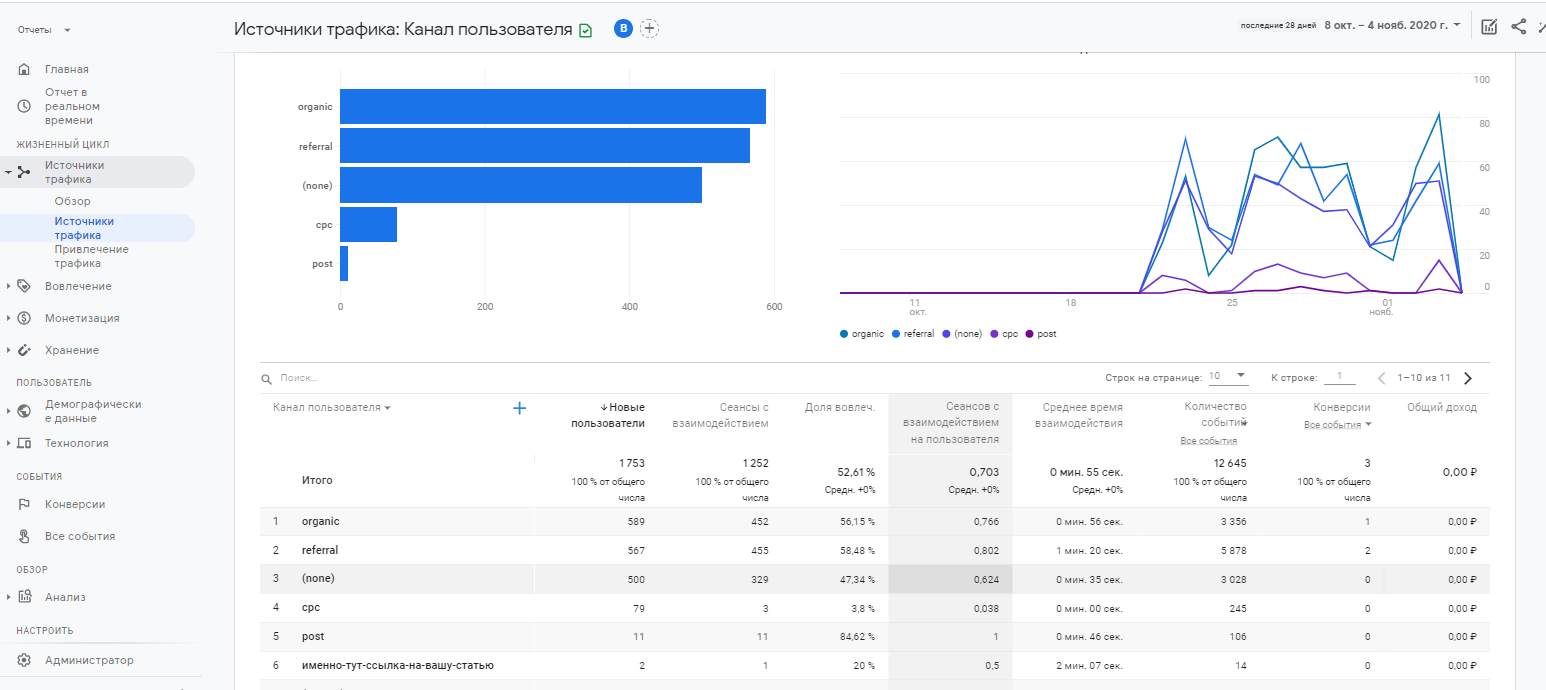This screenshot has width=1546, height=690.
Task: Click the blue plus to add dimension
Action: (519, 408)
